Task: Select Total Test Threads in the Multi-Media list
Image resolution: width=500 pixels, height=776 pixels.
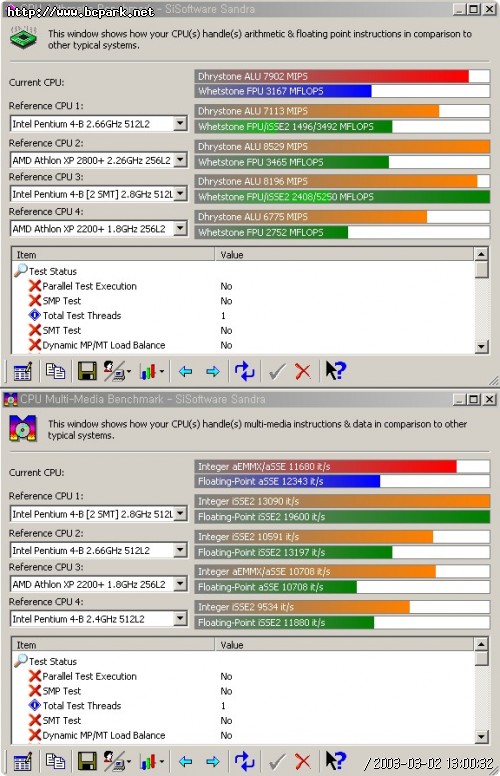Action: 82,705
